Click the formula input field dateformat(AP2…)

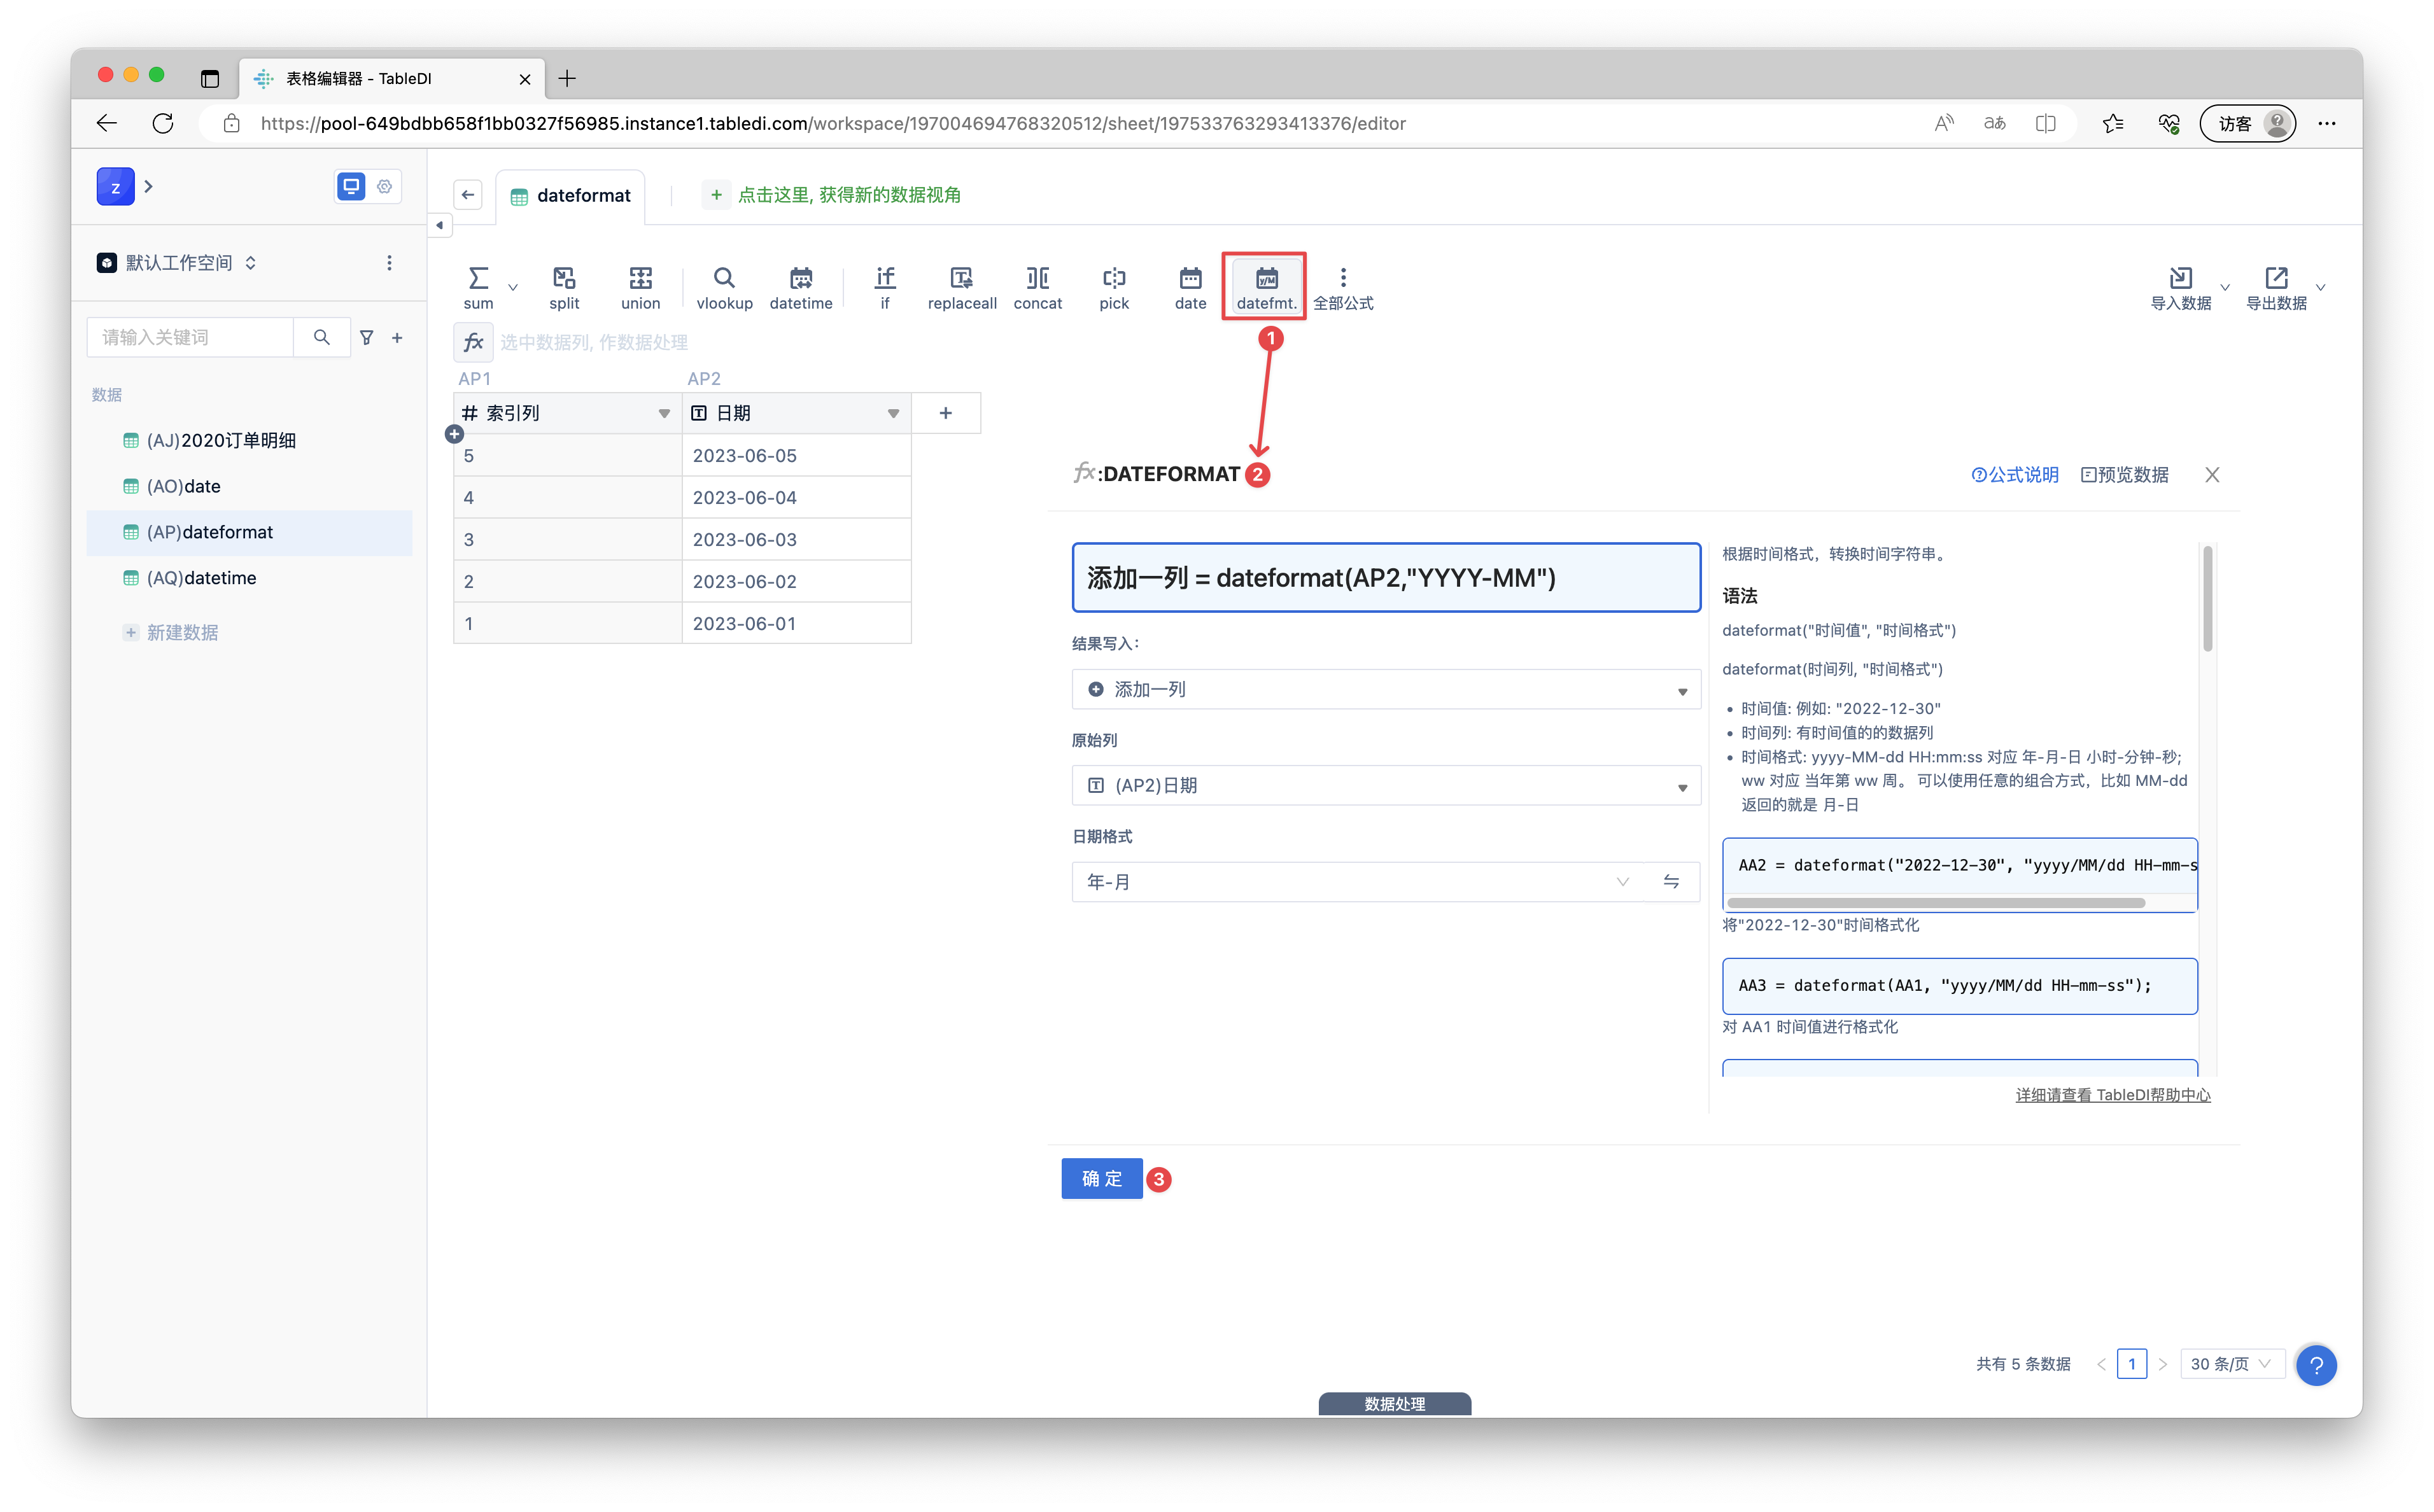click(1386, 577)
